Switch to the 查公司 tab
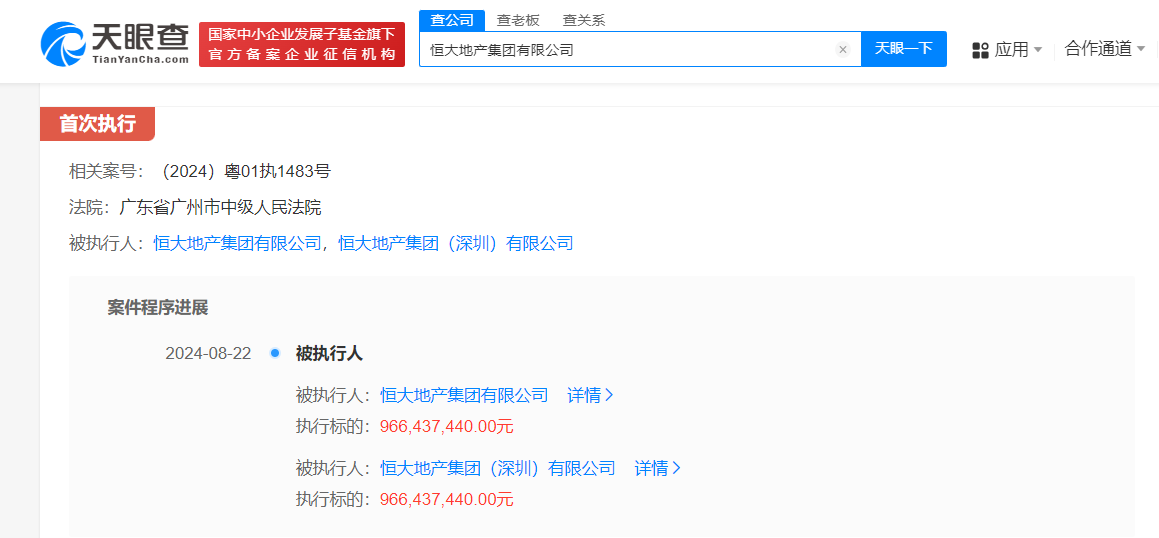The height and width of the screenshot is (538, 1159). [x=452, y=20]
